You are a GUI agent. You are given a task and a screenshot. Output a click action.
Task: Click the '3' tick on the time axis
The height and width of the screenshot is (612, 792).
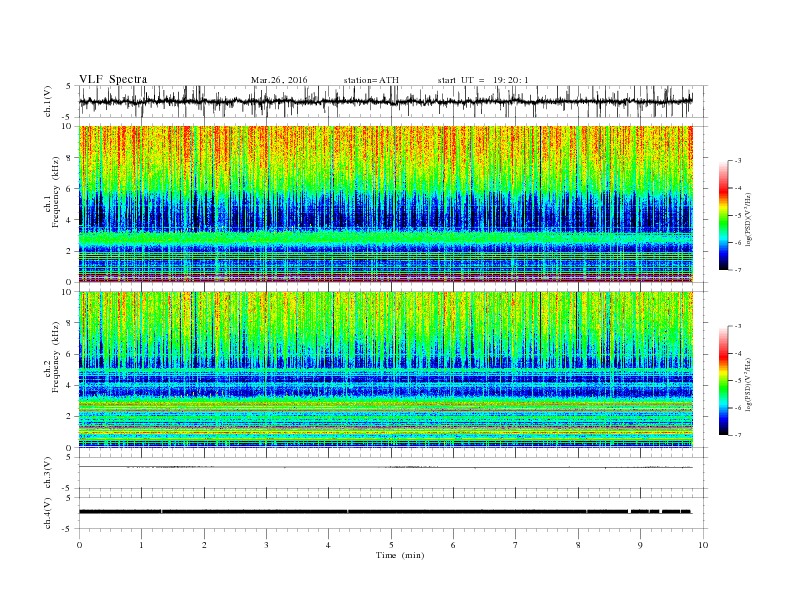266,545
